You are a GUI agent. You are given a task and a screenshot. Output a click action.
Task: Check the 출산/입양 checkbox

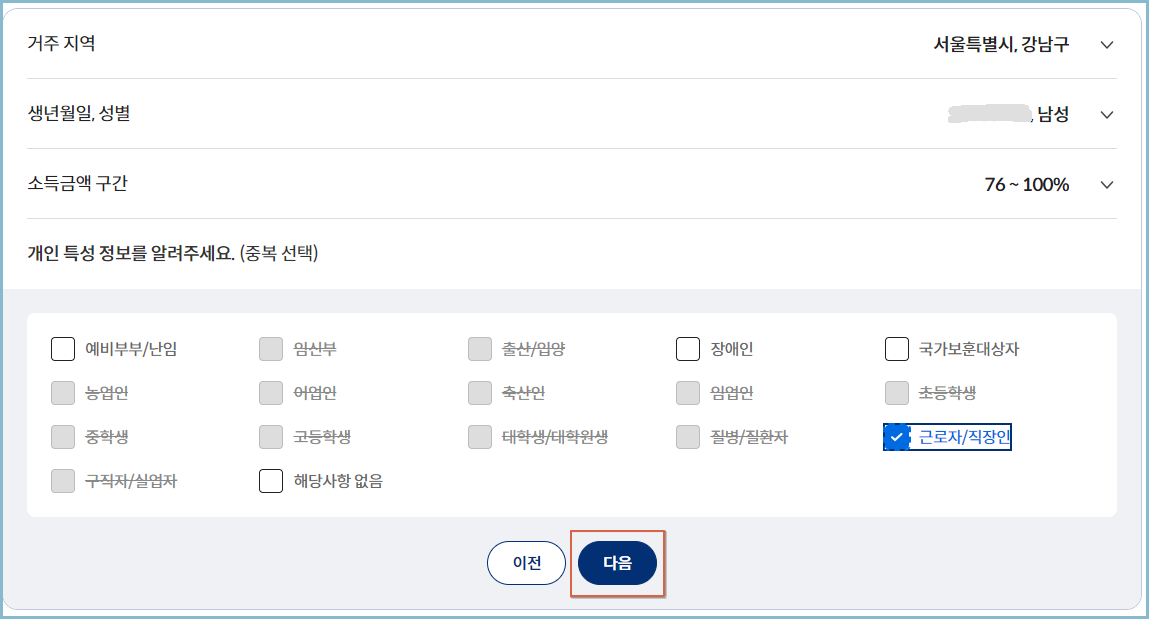(x=479, y=349)
